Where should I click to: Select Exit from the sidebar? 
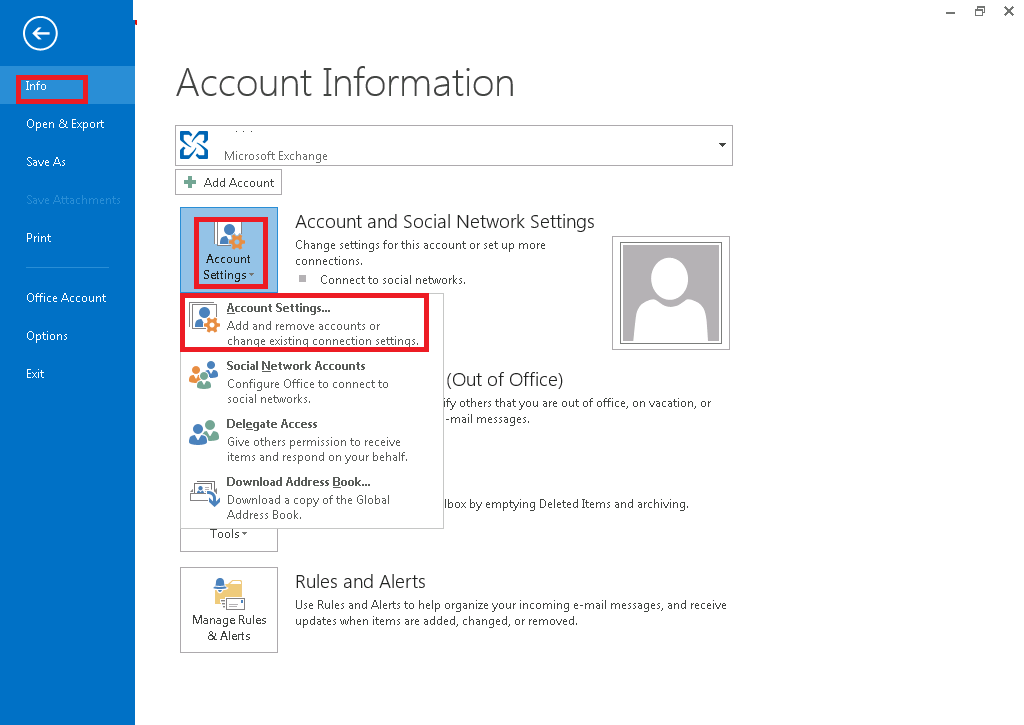[x=35, y=373]
